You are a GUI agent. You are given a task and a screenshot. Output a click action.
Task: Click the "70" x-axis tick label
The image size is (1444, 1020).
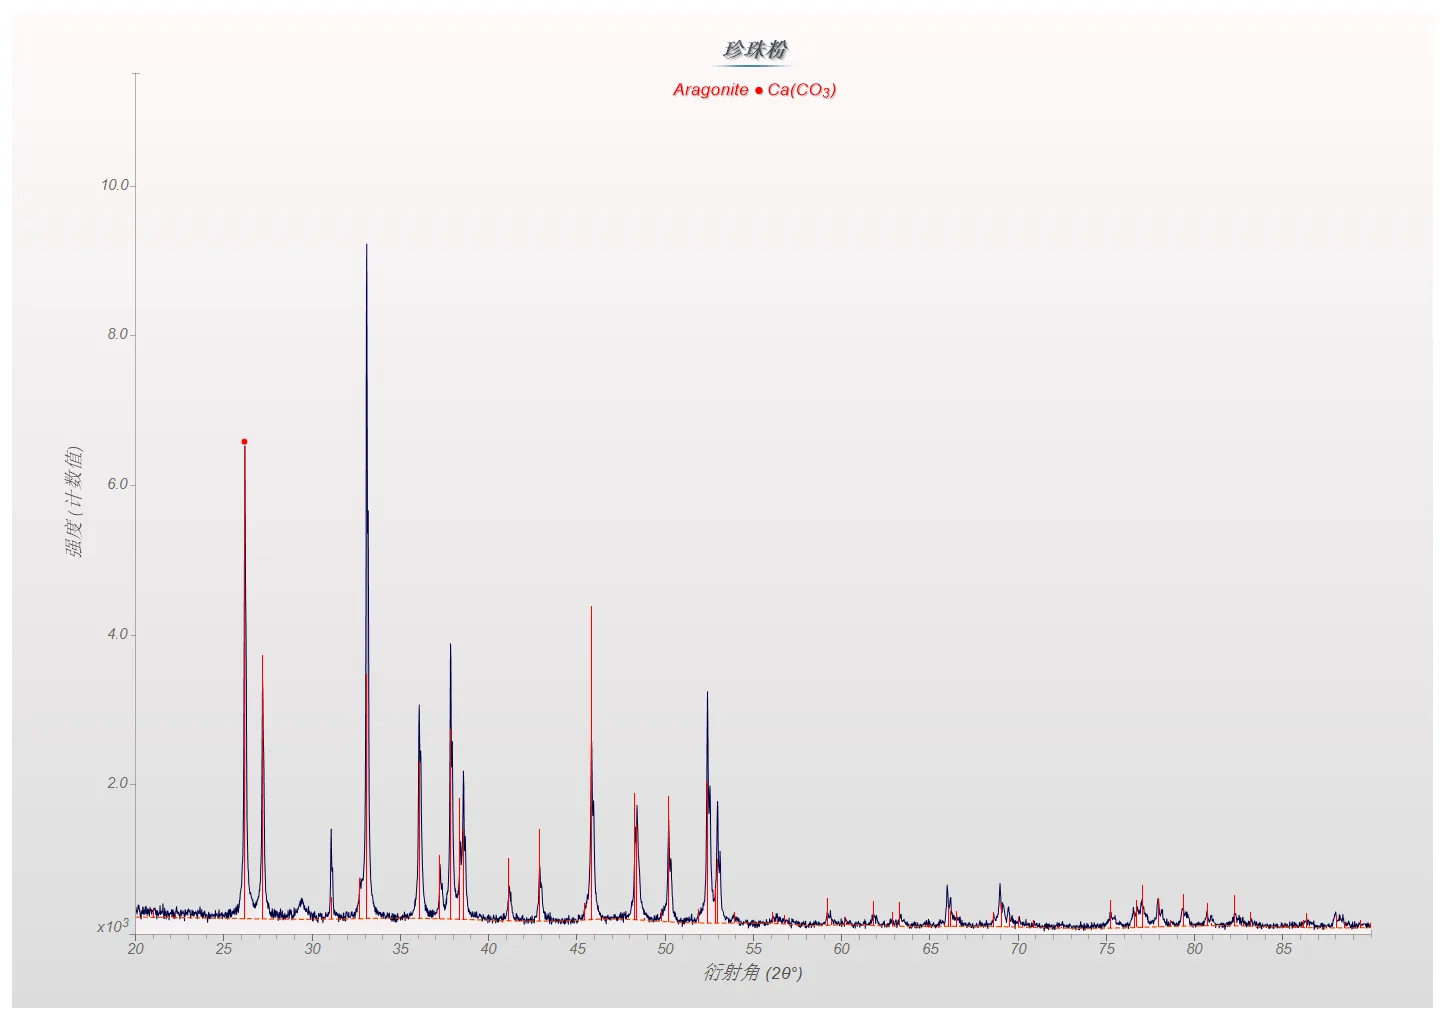click(1018, 948)
